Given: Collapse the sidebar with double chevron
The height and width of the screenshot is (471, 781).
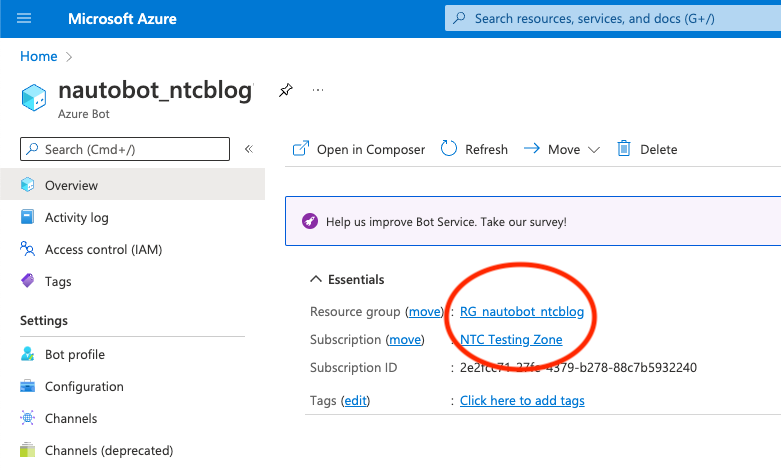Looking at the screenshot, I should [249, 149].
